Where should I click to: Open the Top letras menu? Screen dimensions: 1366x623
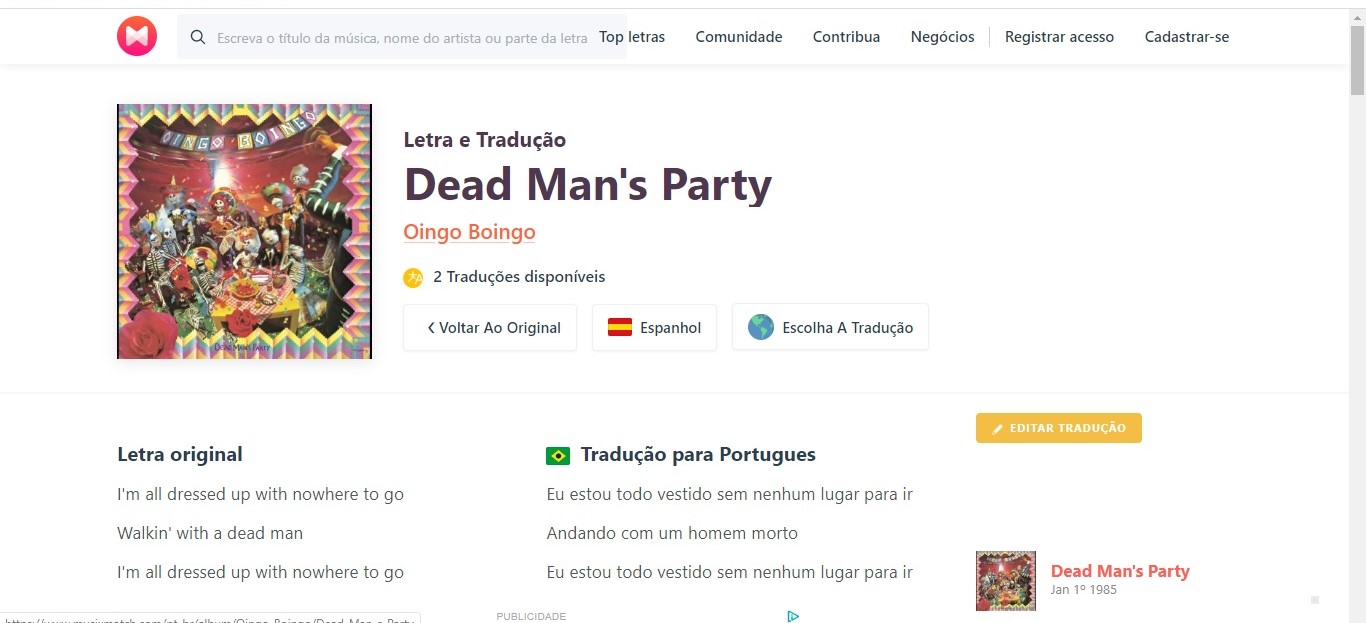pyautogui.click(x=632, y=37)
